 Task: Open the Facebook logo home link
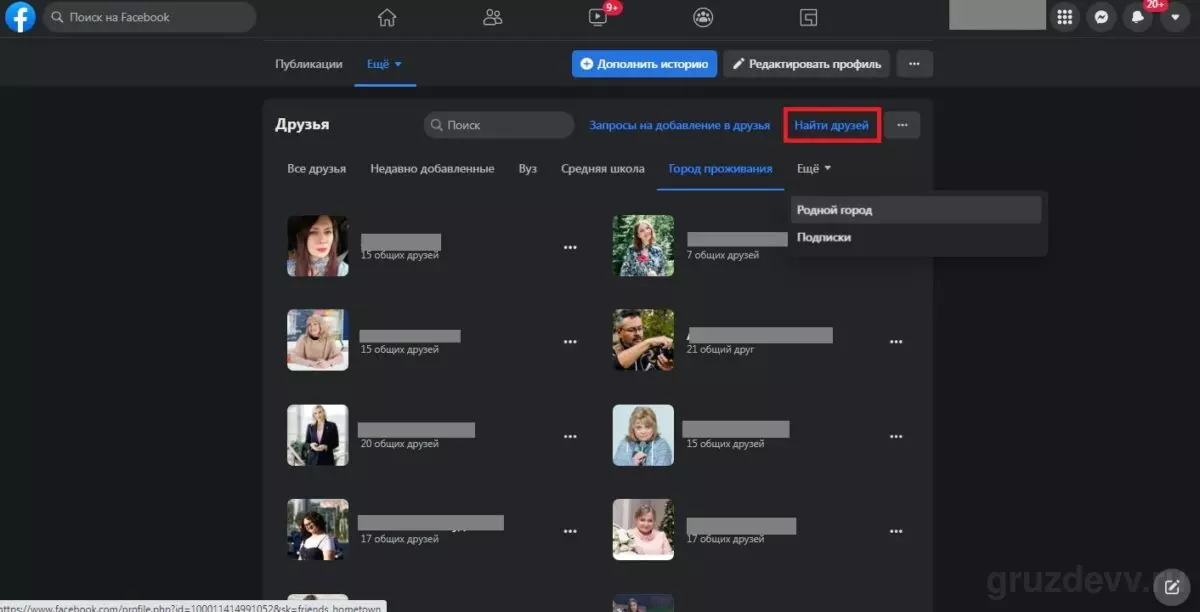[20, 17]
